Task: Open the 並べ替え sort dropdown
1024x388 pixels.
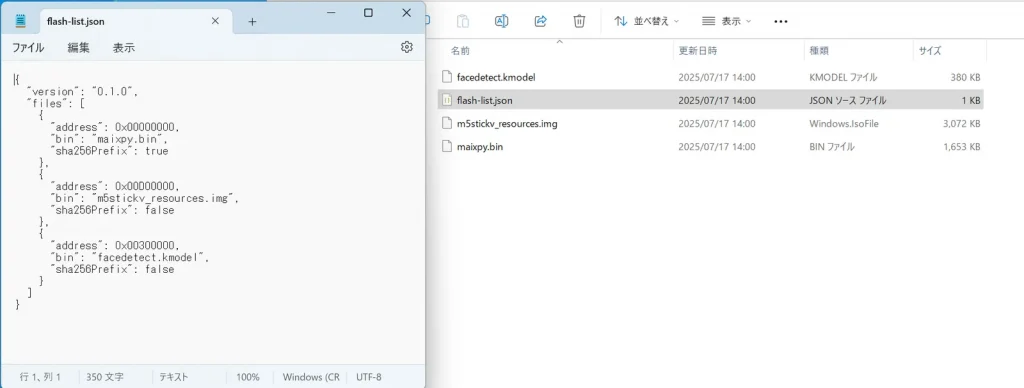Action: point(647,21)
